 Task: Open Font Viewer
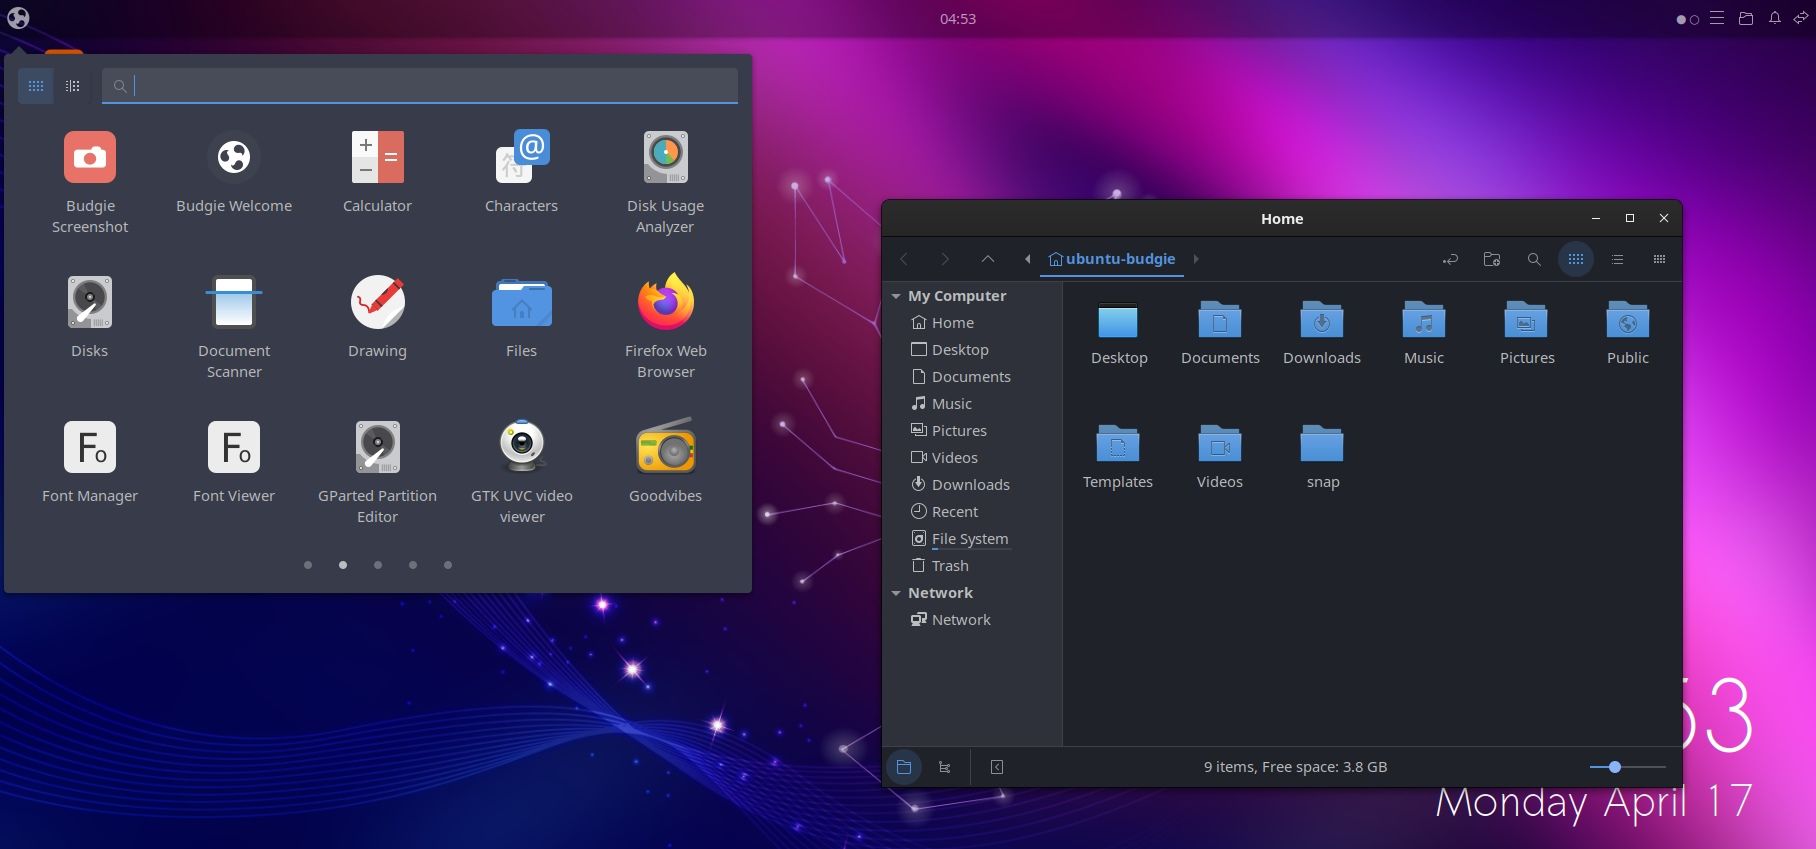[234, 462]
